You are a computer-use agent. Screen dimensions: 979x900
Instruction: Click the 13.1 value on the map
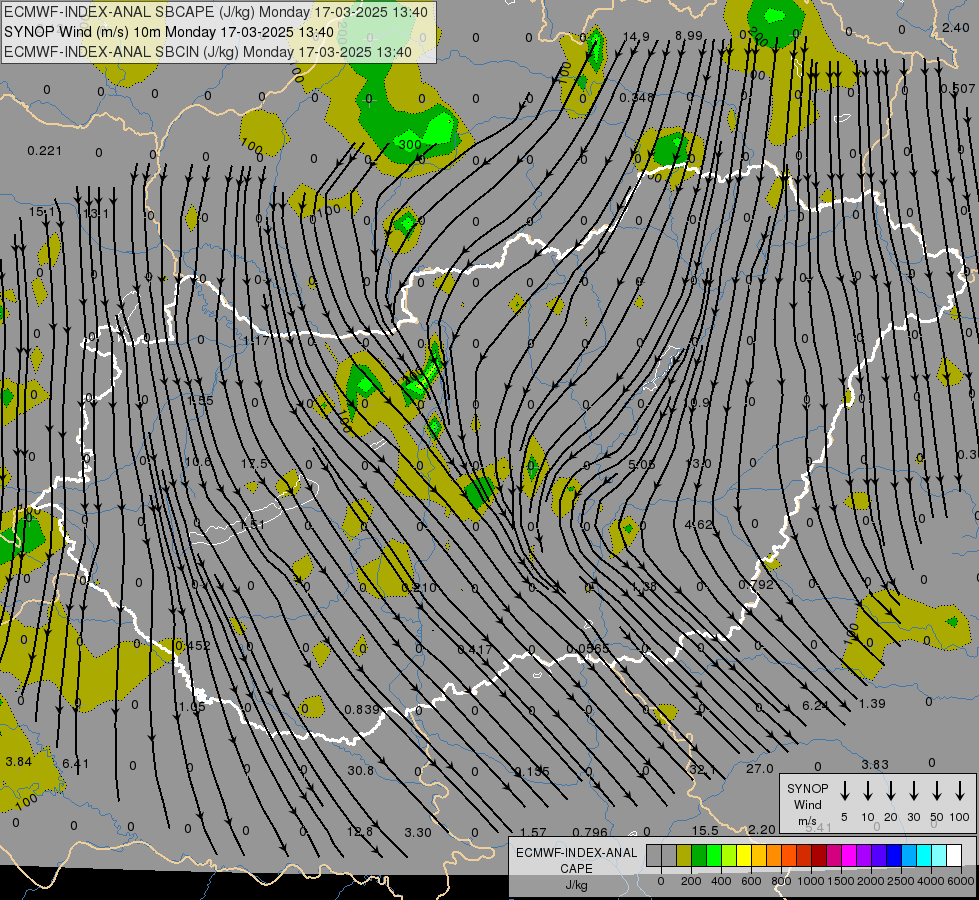point(96,214)
